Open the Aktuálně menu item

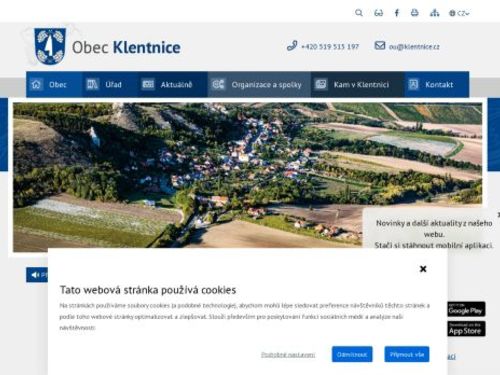(x=173, y=84)
